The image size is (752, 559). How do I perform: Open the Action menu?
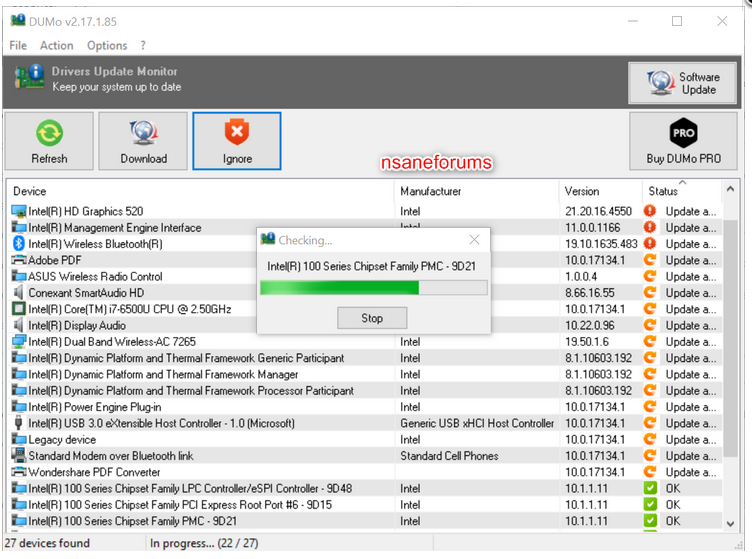click(57, 46)
